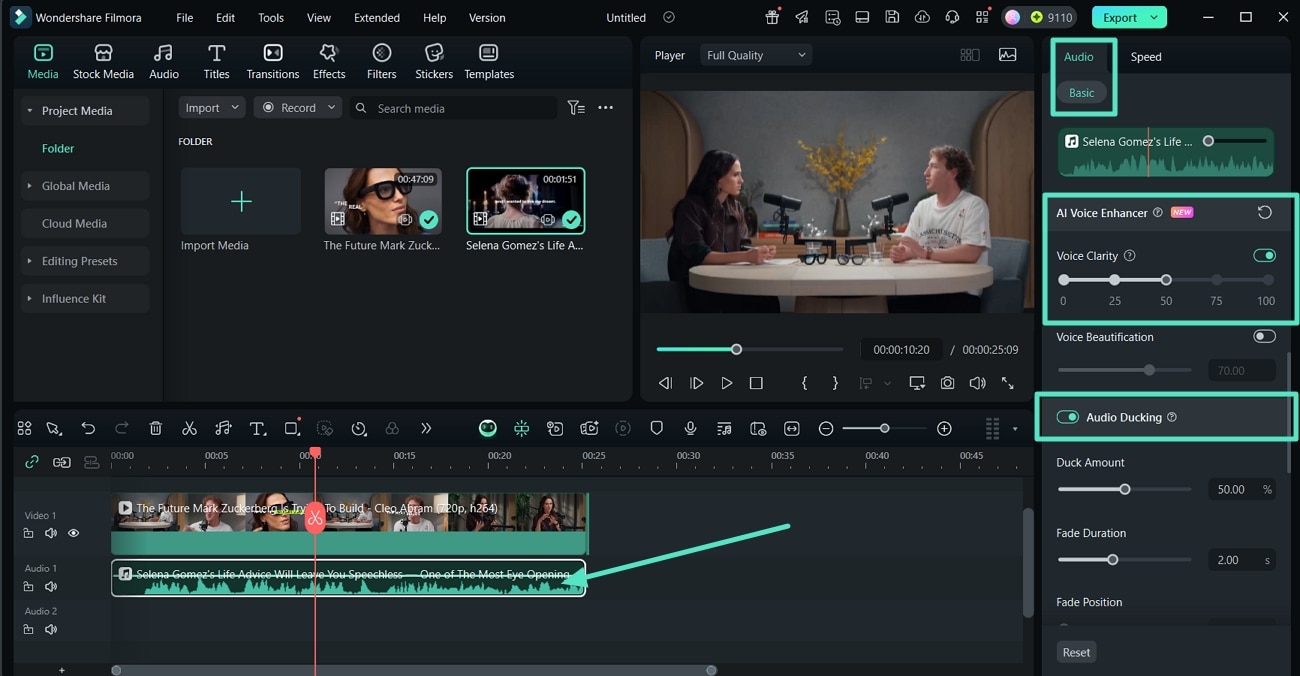Click the delete trash icon in timeline toolbar

tap(155, 428)
